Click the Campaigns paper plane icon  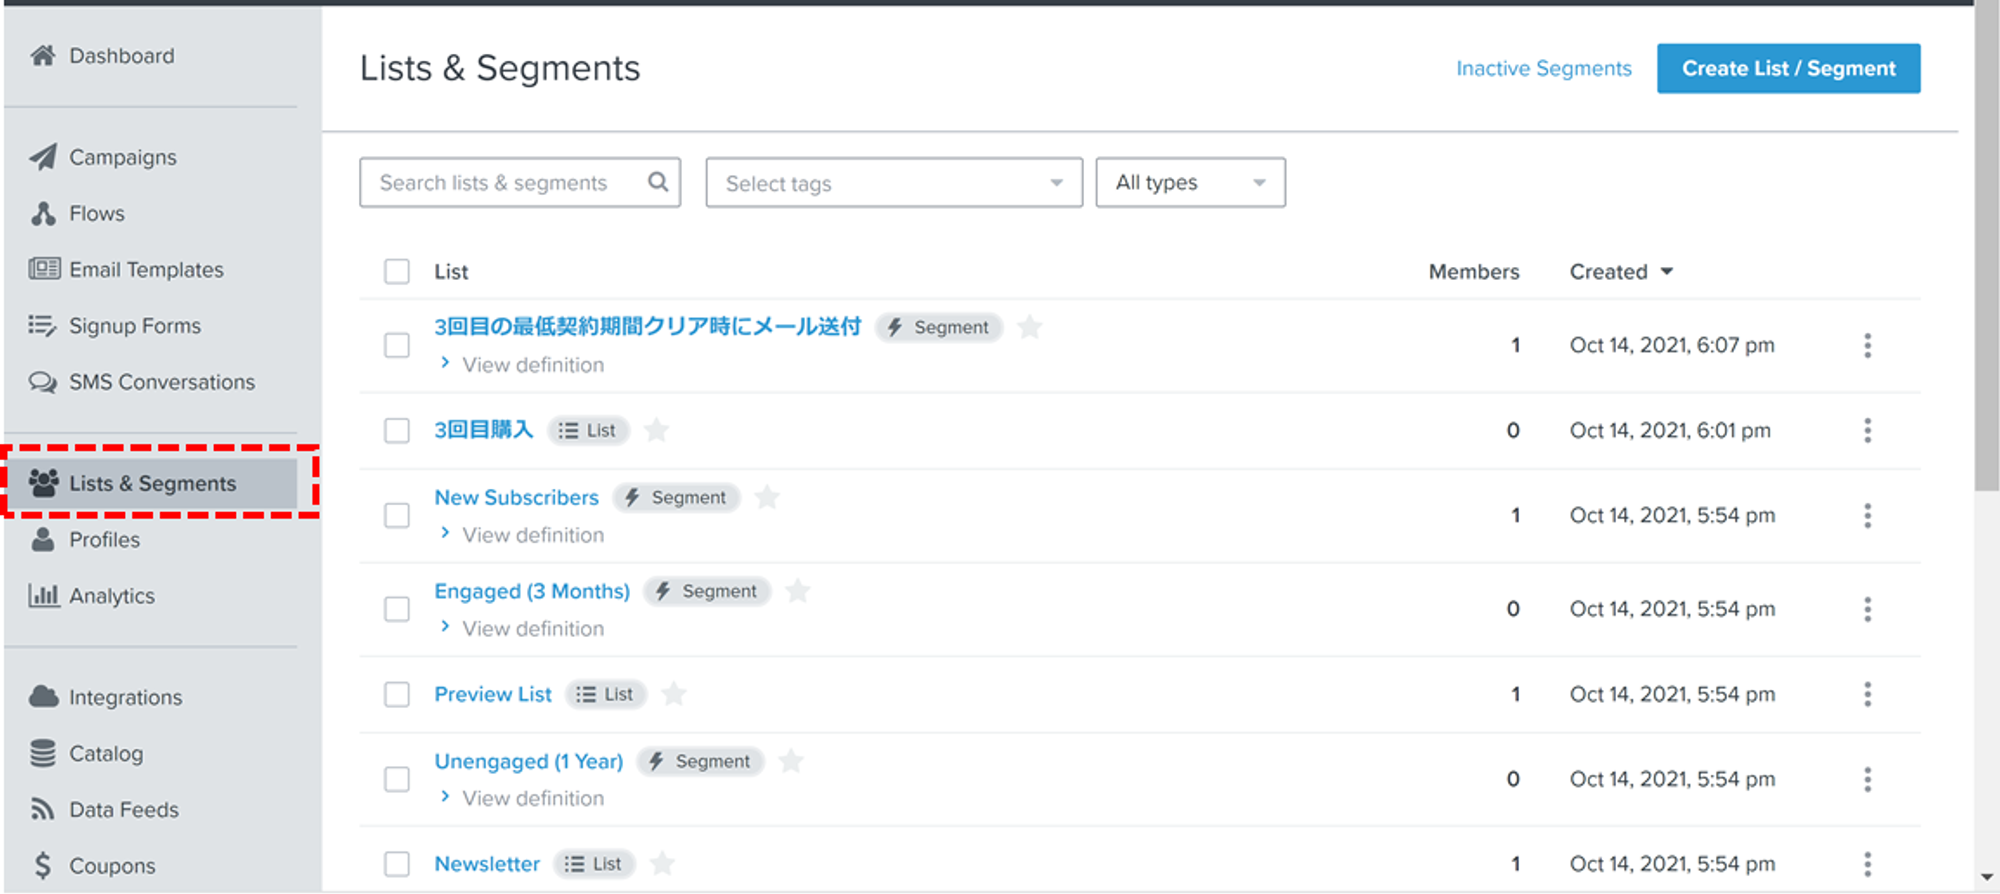[x=43, y=157]
